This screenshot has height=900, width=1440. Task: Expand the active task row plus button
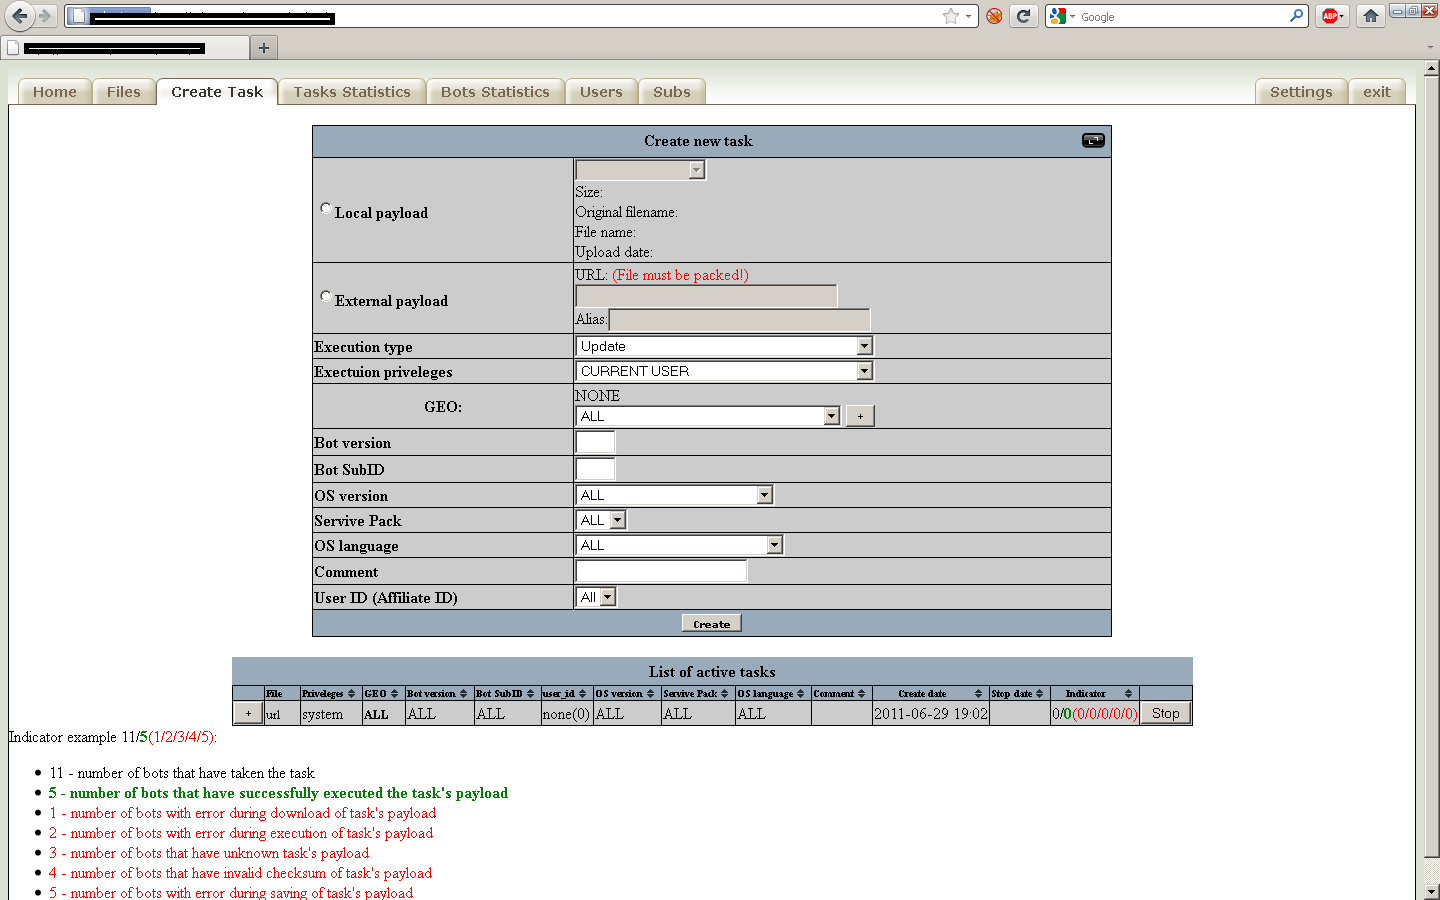(x=248, y=714)
